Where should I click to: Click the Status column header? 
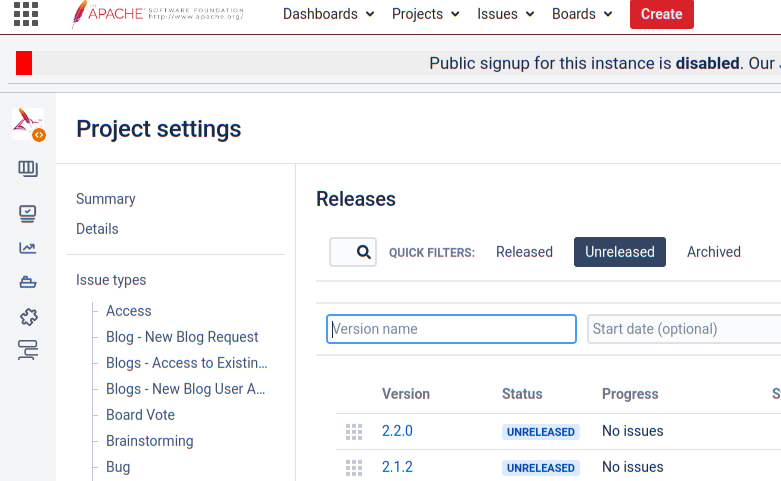pyautogui.click(x=522, y=394)
